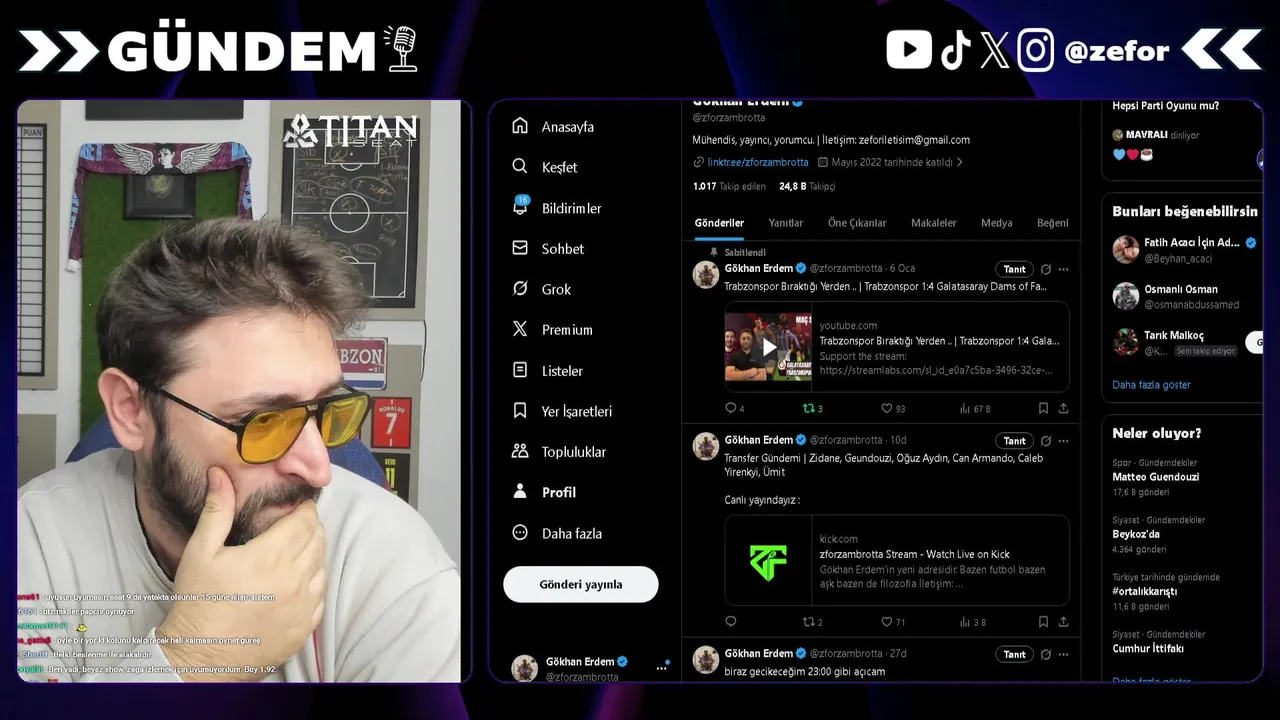Like the pinned post with 93 likes

893,408
